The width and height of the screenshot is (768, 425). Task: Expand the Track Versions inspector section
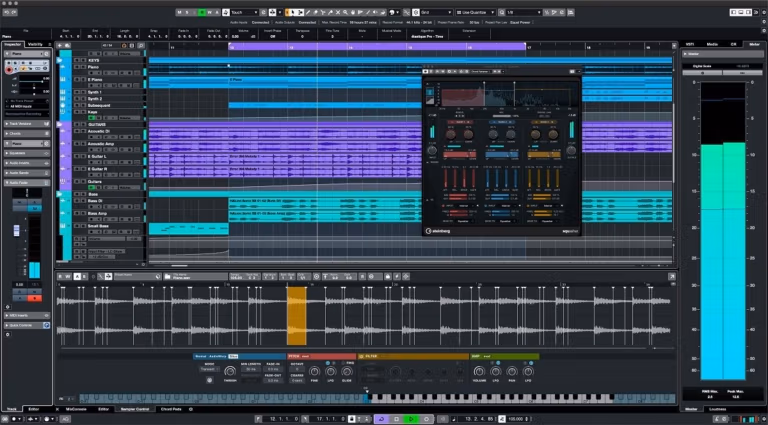click(27, 124)
